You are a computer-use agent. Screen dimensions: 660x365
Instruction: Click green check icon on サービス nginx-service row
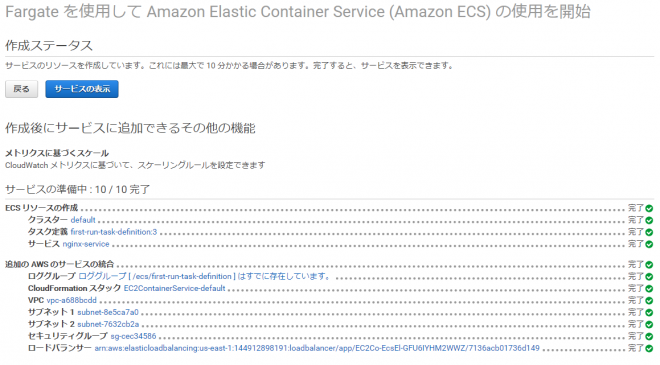click(649, 244)
